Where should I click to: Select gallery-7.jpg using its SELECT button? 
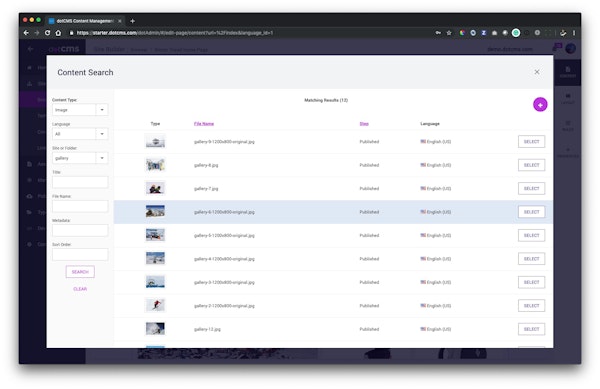[x=531, y=189]
